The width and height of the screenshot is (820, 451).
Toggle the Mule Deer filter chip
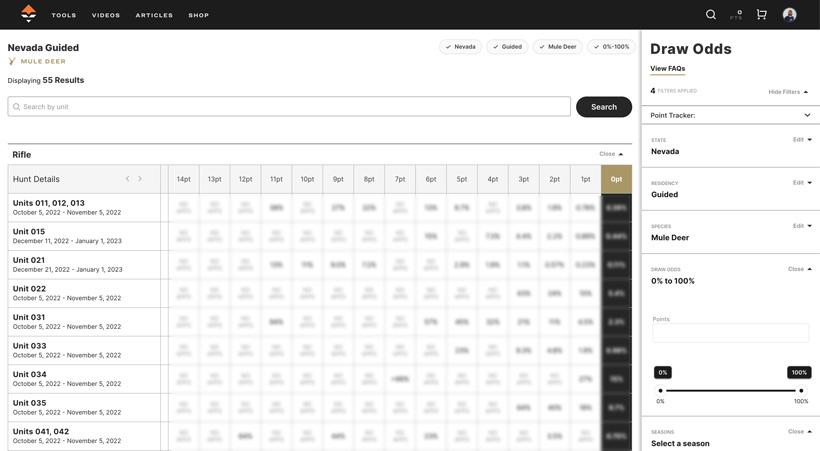pos(557,47)
